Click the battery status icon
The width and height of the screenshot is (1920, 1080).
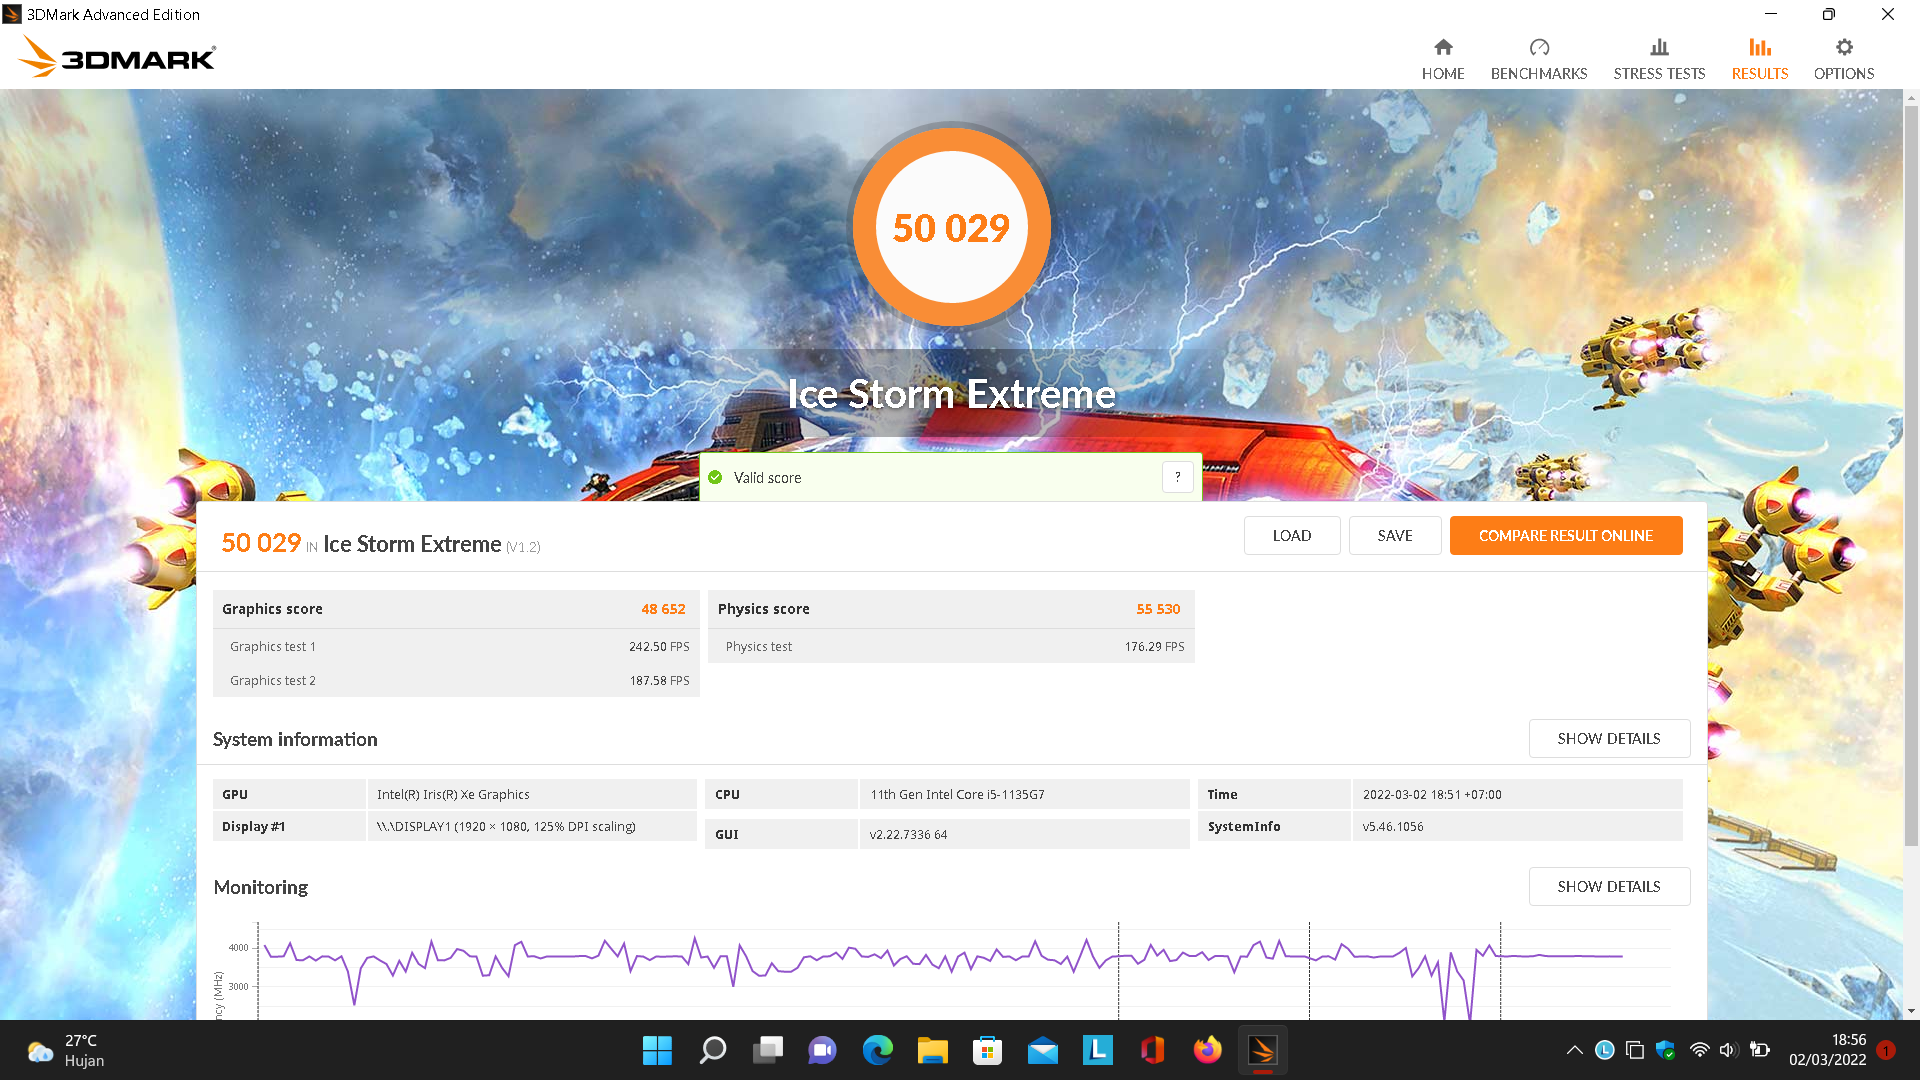point(1760,1050)
